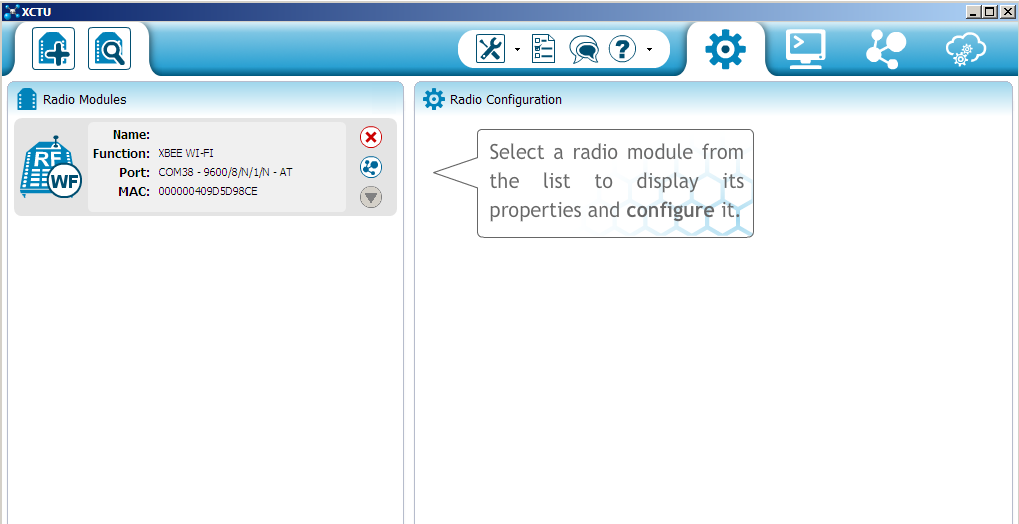1019x524 pixels.
Task: Switch to Consoles working mode tab
Action: tap(806, 49)
